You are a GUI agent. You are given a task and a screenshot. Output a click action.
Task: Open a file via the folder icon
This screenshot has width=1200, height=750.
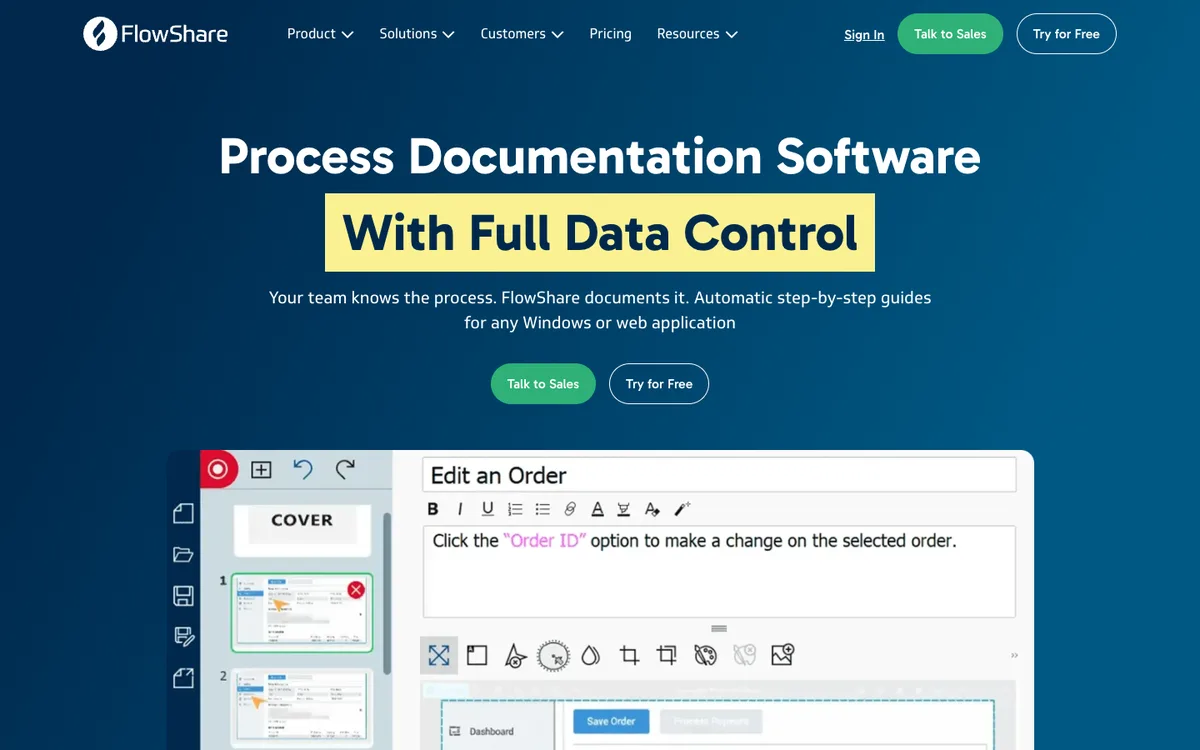[x=183, y=554]
